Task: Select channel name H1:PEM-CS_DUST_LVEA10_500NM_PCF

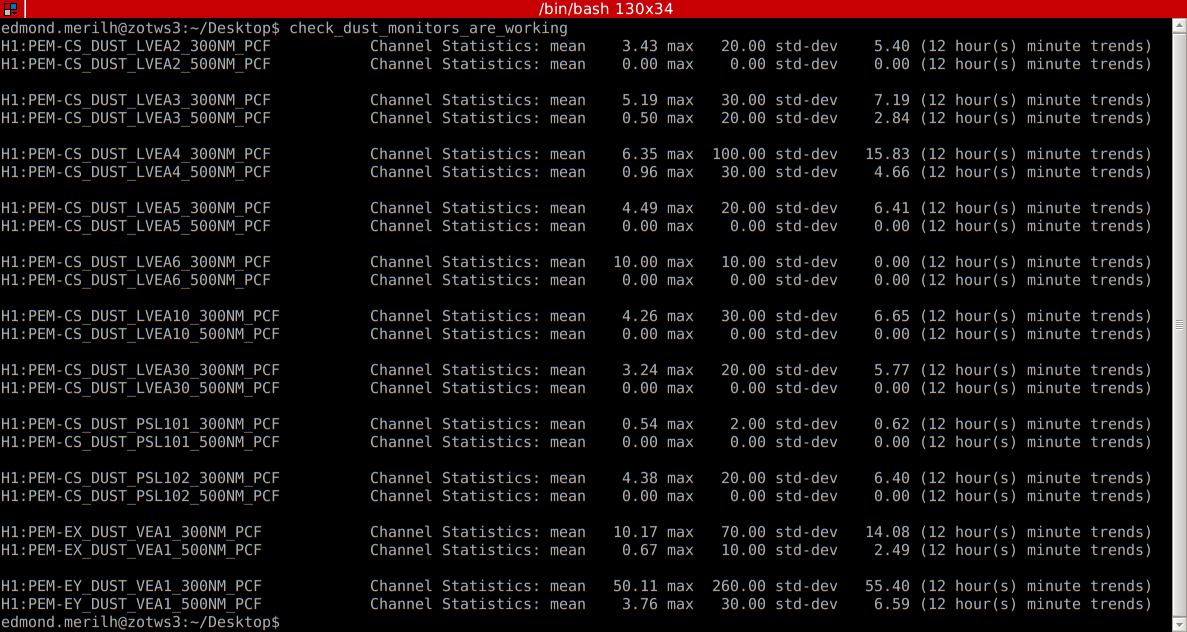Action: pos(140,335)
